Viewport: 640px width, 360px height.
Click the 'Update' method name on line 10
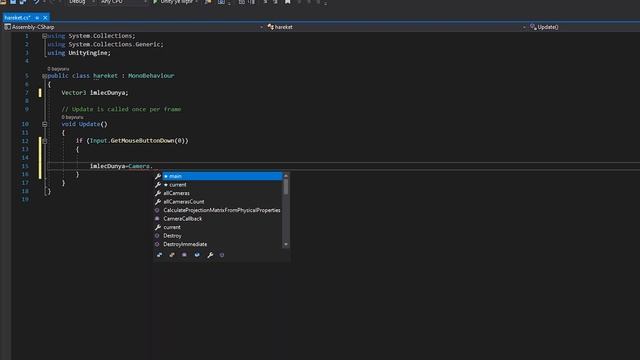pyautogui.click(x=89, y=124)
